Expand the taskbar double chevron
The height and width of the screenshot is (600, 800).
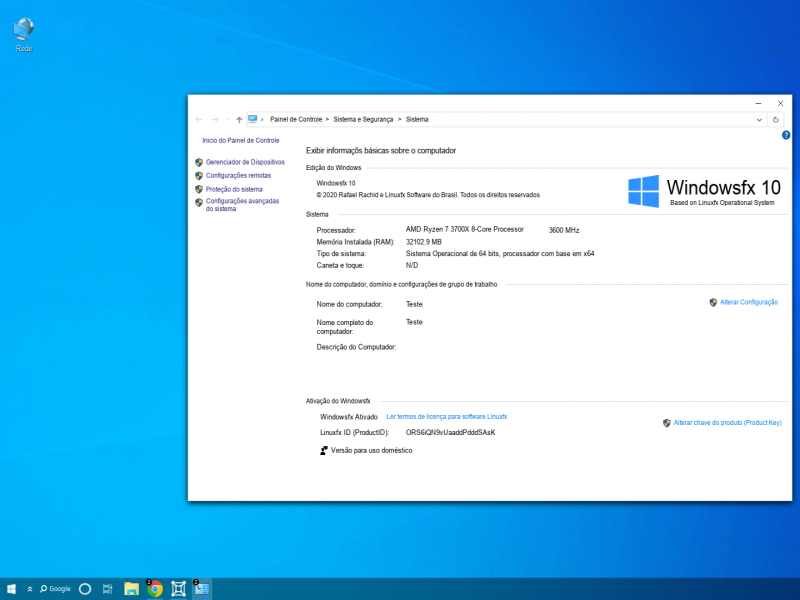click(x=30, y=589)
